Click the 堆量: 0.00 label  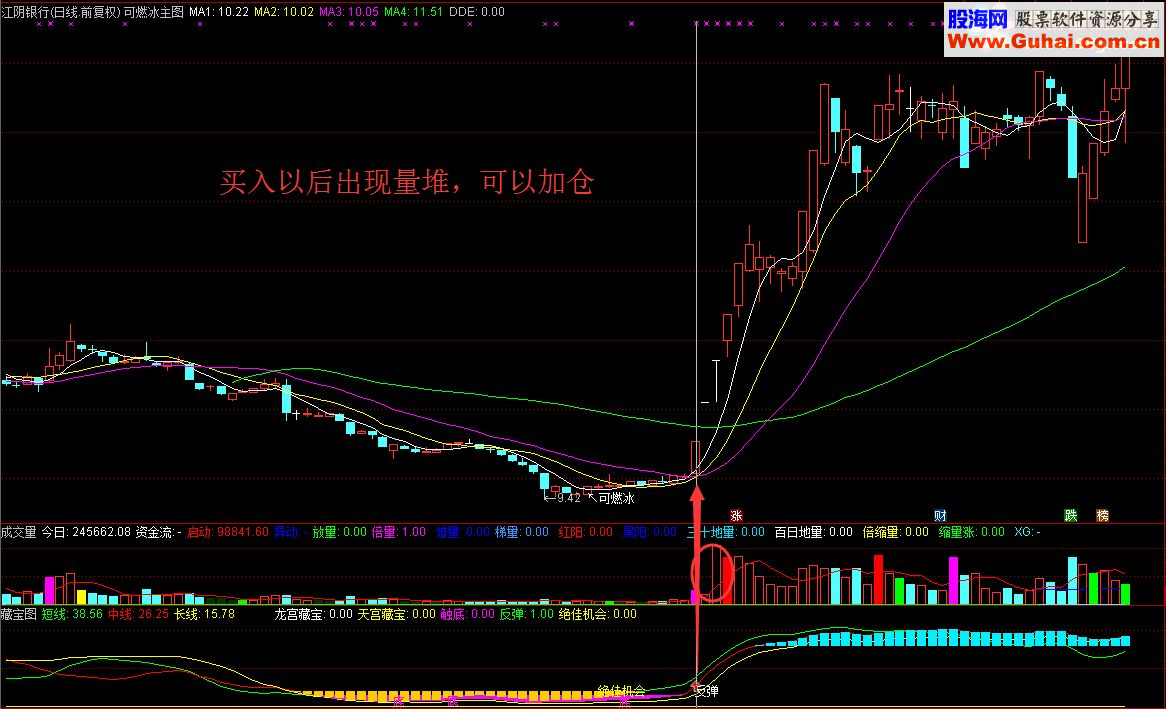pos(463,532)
